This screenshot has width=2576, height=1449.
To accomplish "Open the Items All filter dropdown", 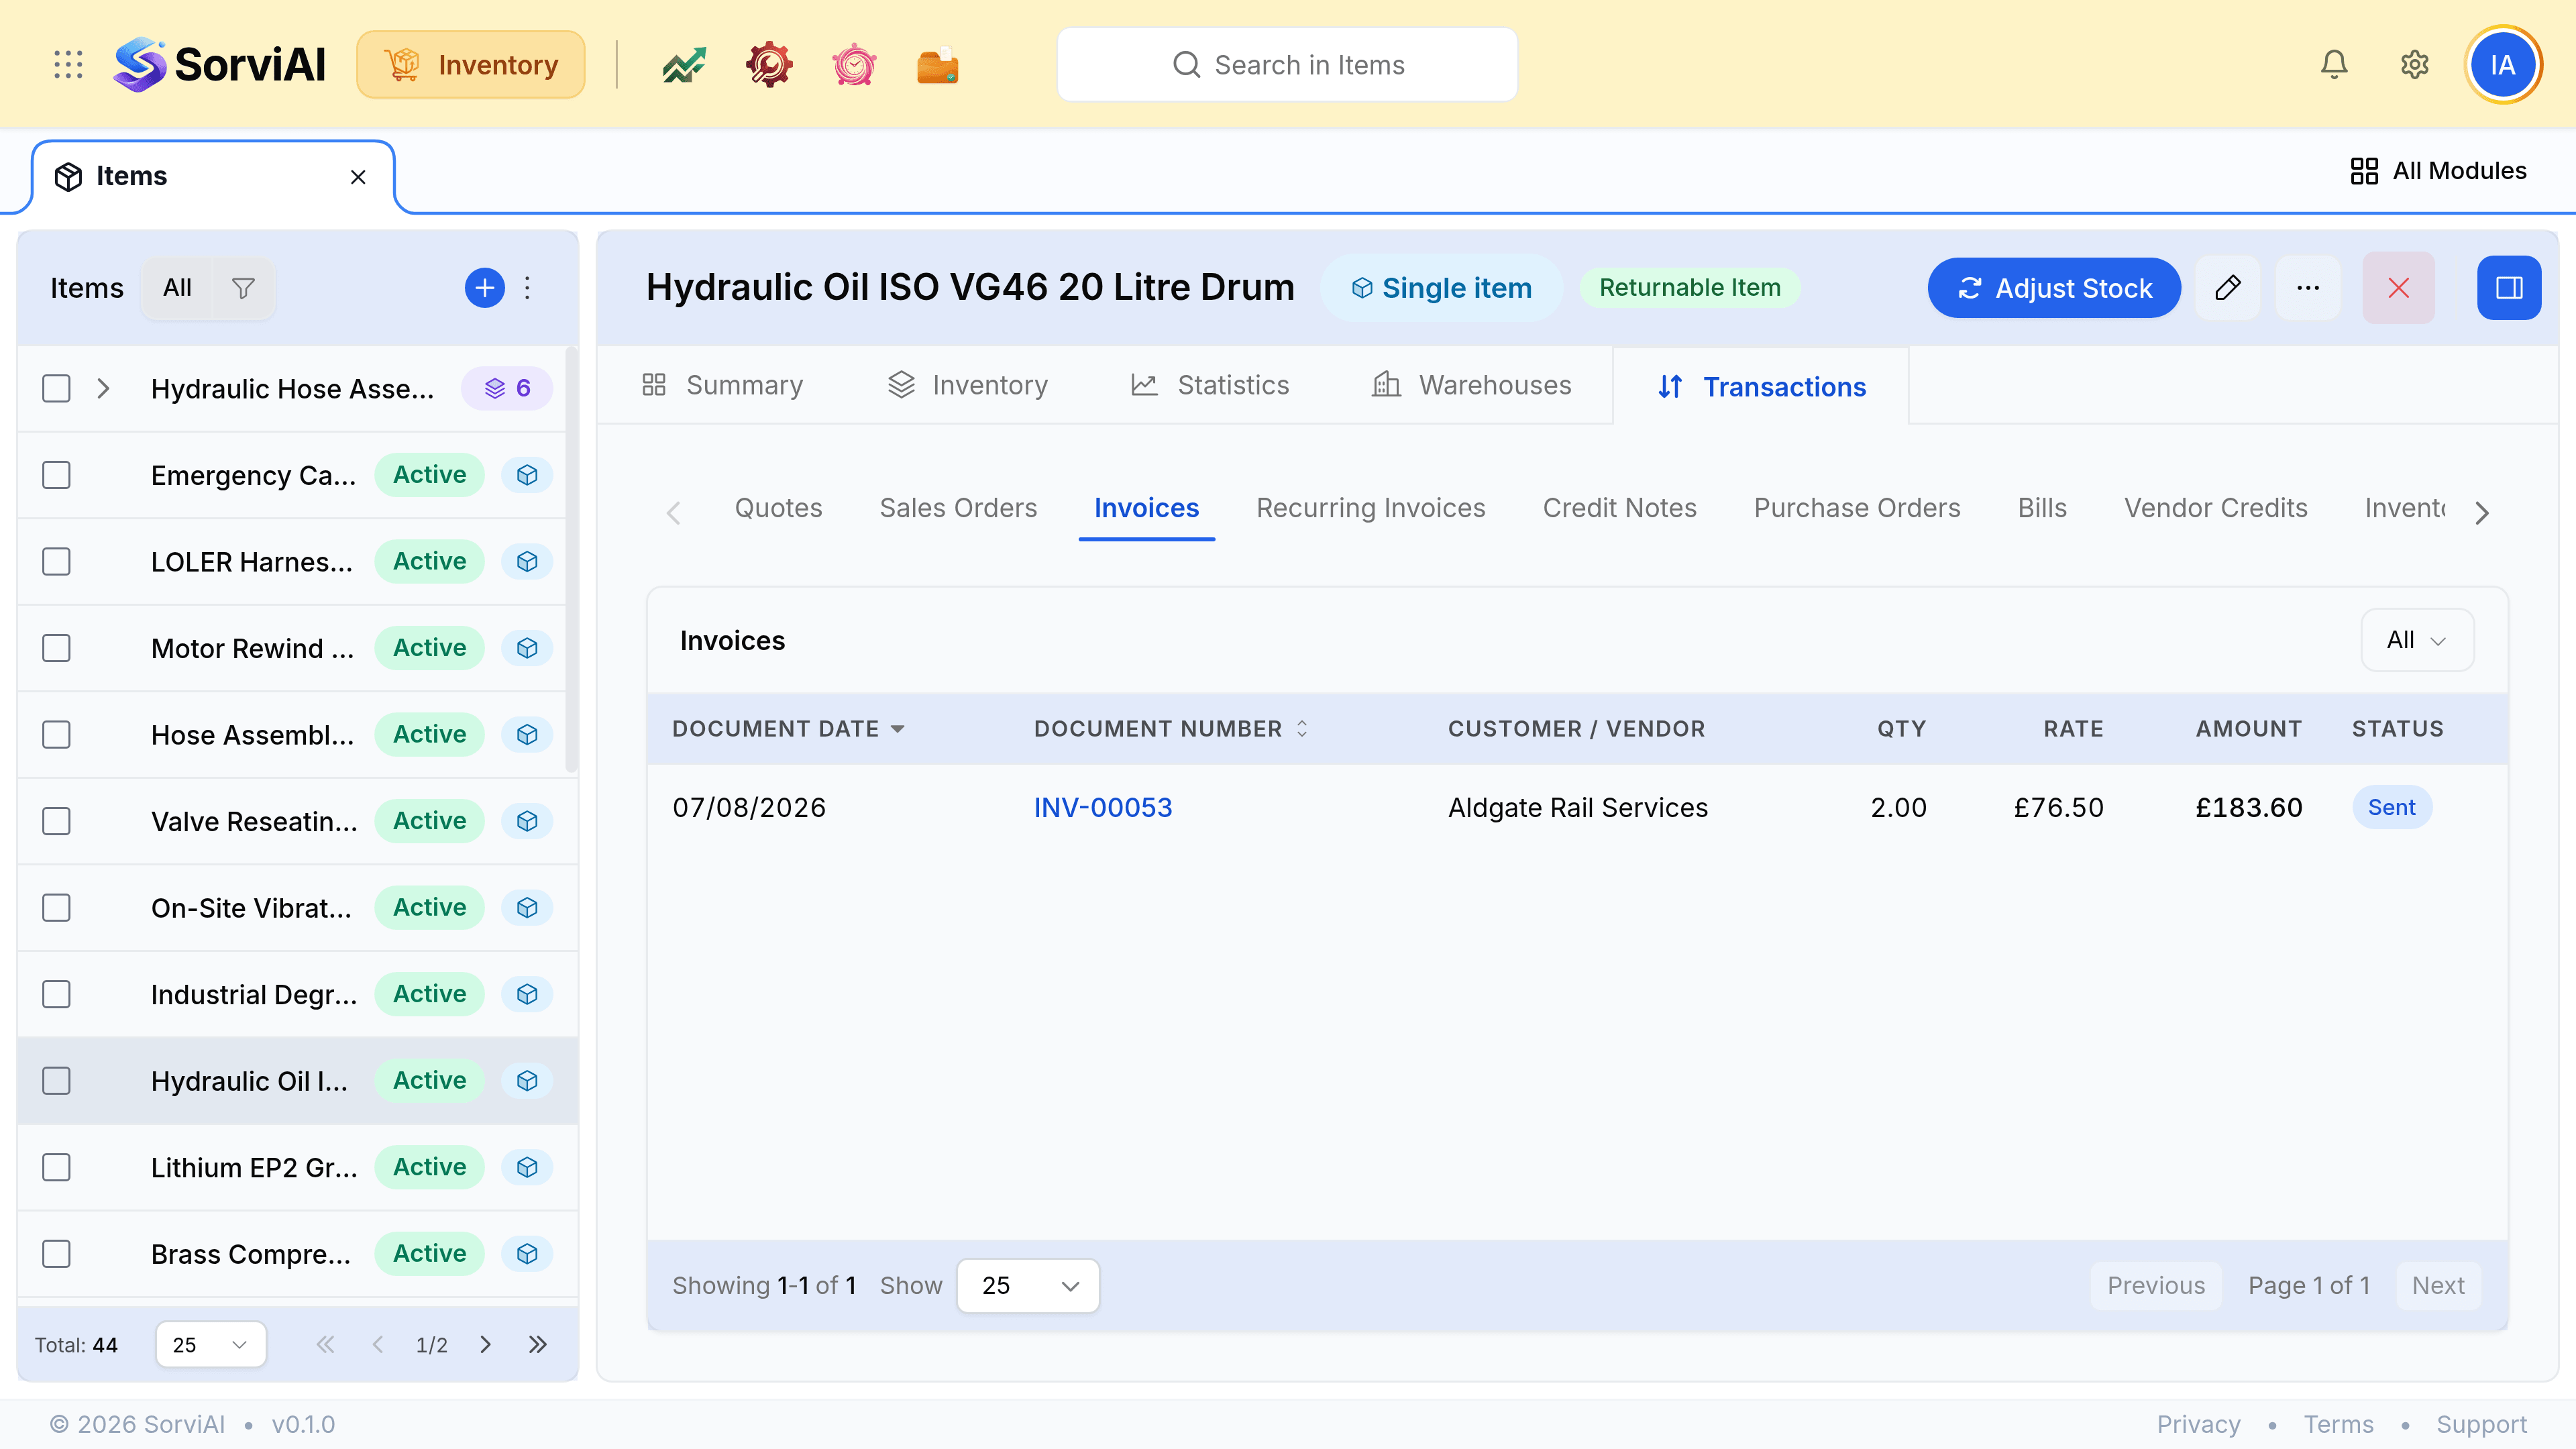I will (x=177, y=288).
